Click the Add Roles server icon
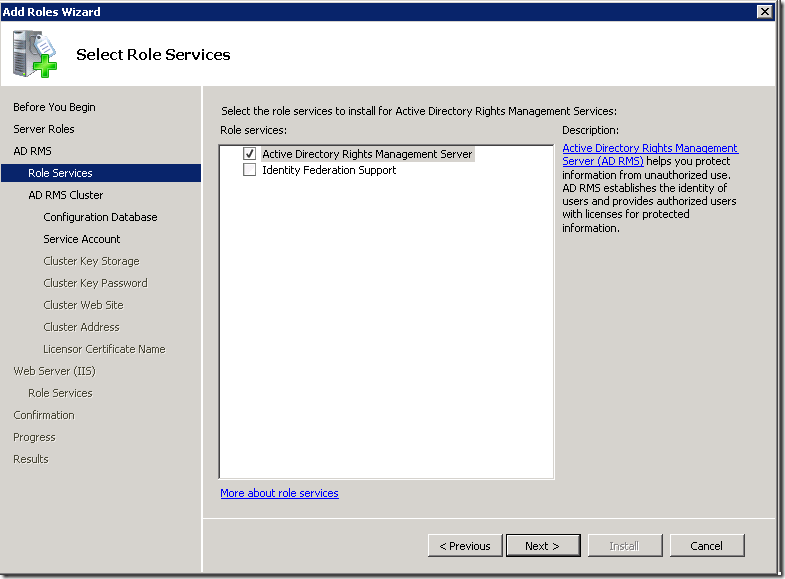Screen dimensions: 785x579 click(35, 54)
